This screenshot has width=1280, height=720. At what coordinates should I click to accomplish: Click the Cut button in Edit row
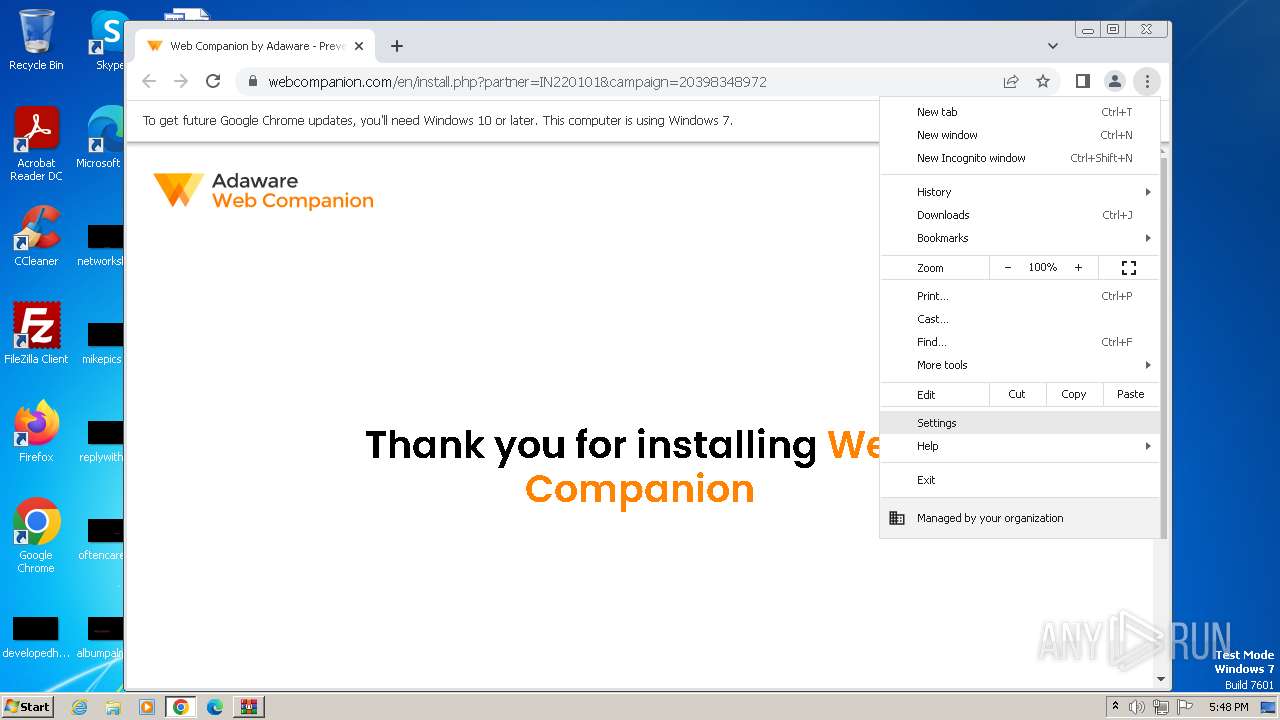(x=1017, y=394)
